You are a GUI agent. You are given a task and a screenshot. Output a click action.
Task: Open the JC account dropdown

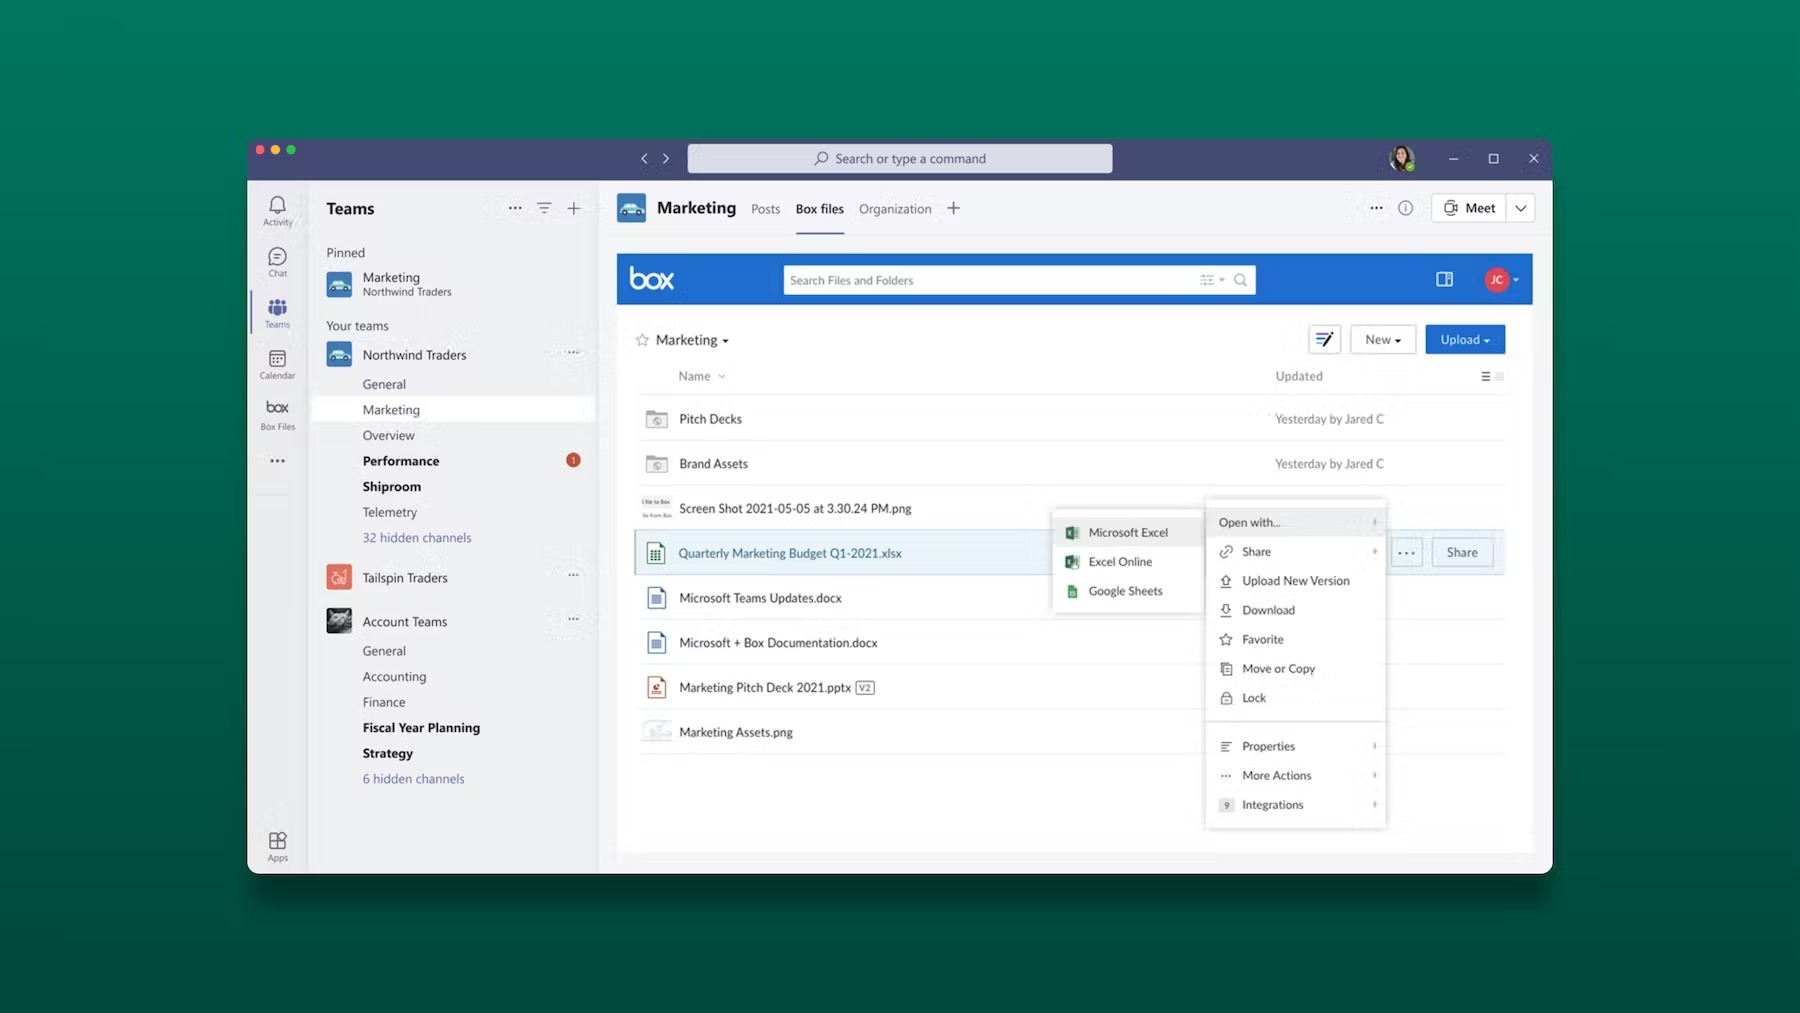pyautogui.click(x=1502, y=280)
